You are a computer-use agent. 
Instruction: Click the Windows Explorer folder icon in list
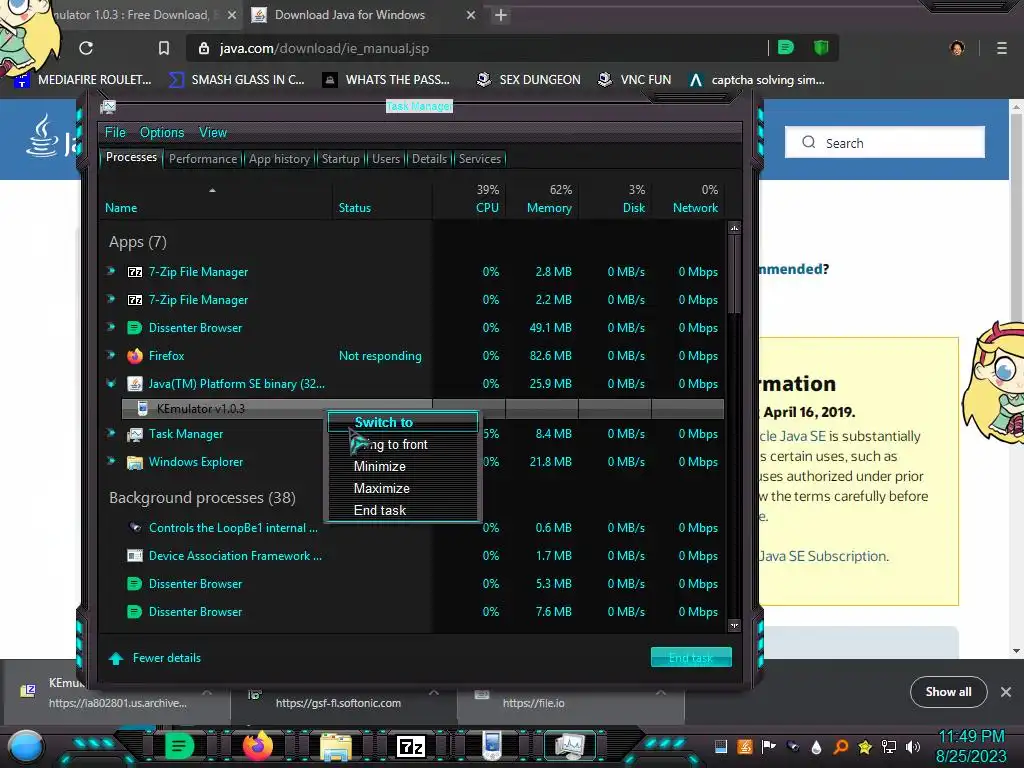point(135,462)
